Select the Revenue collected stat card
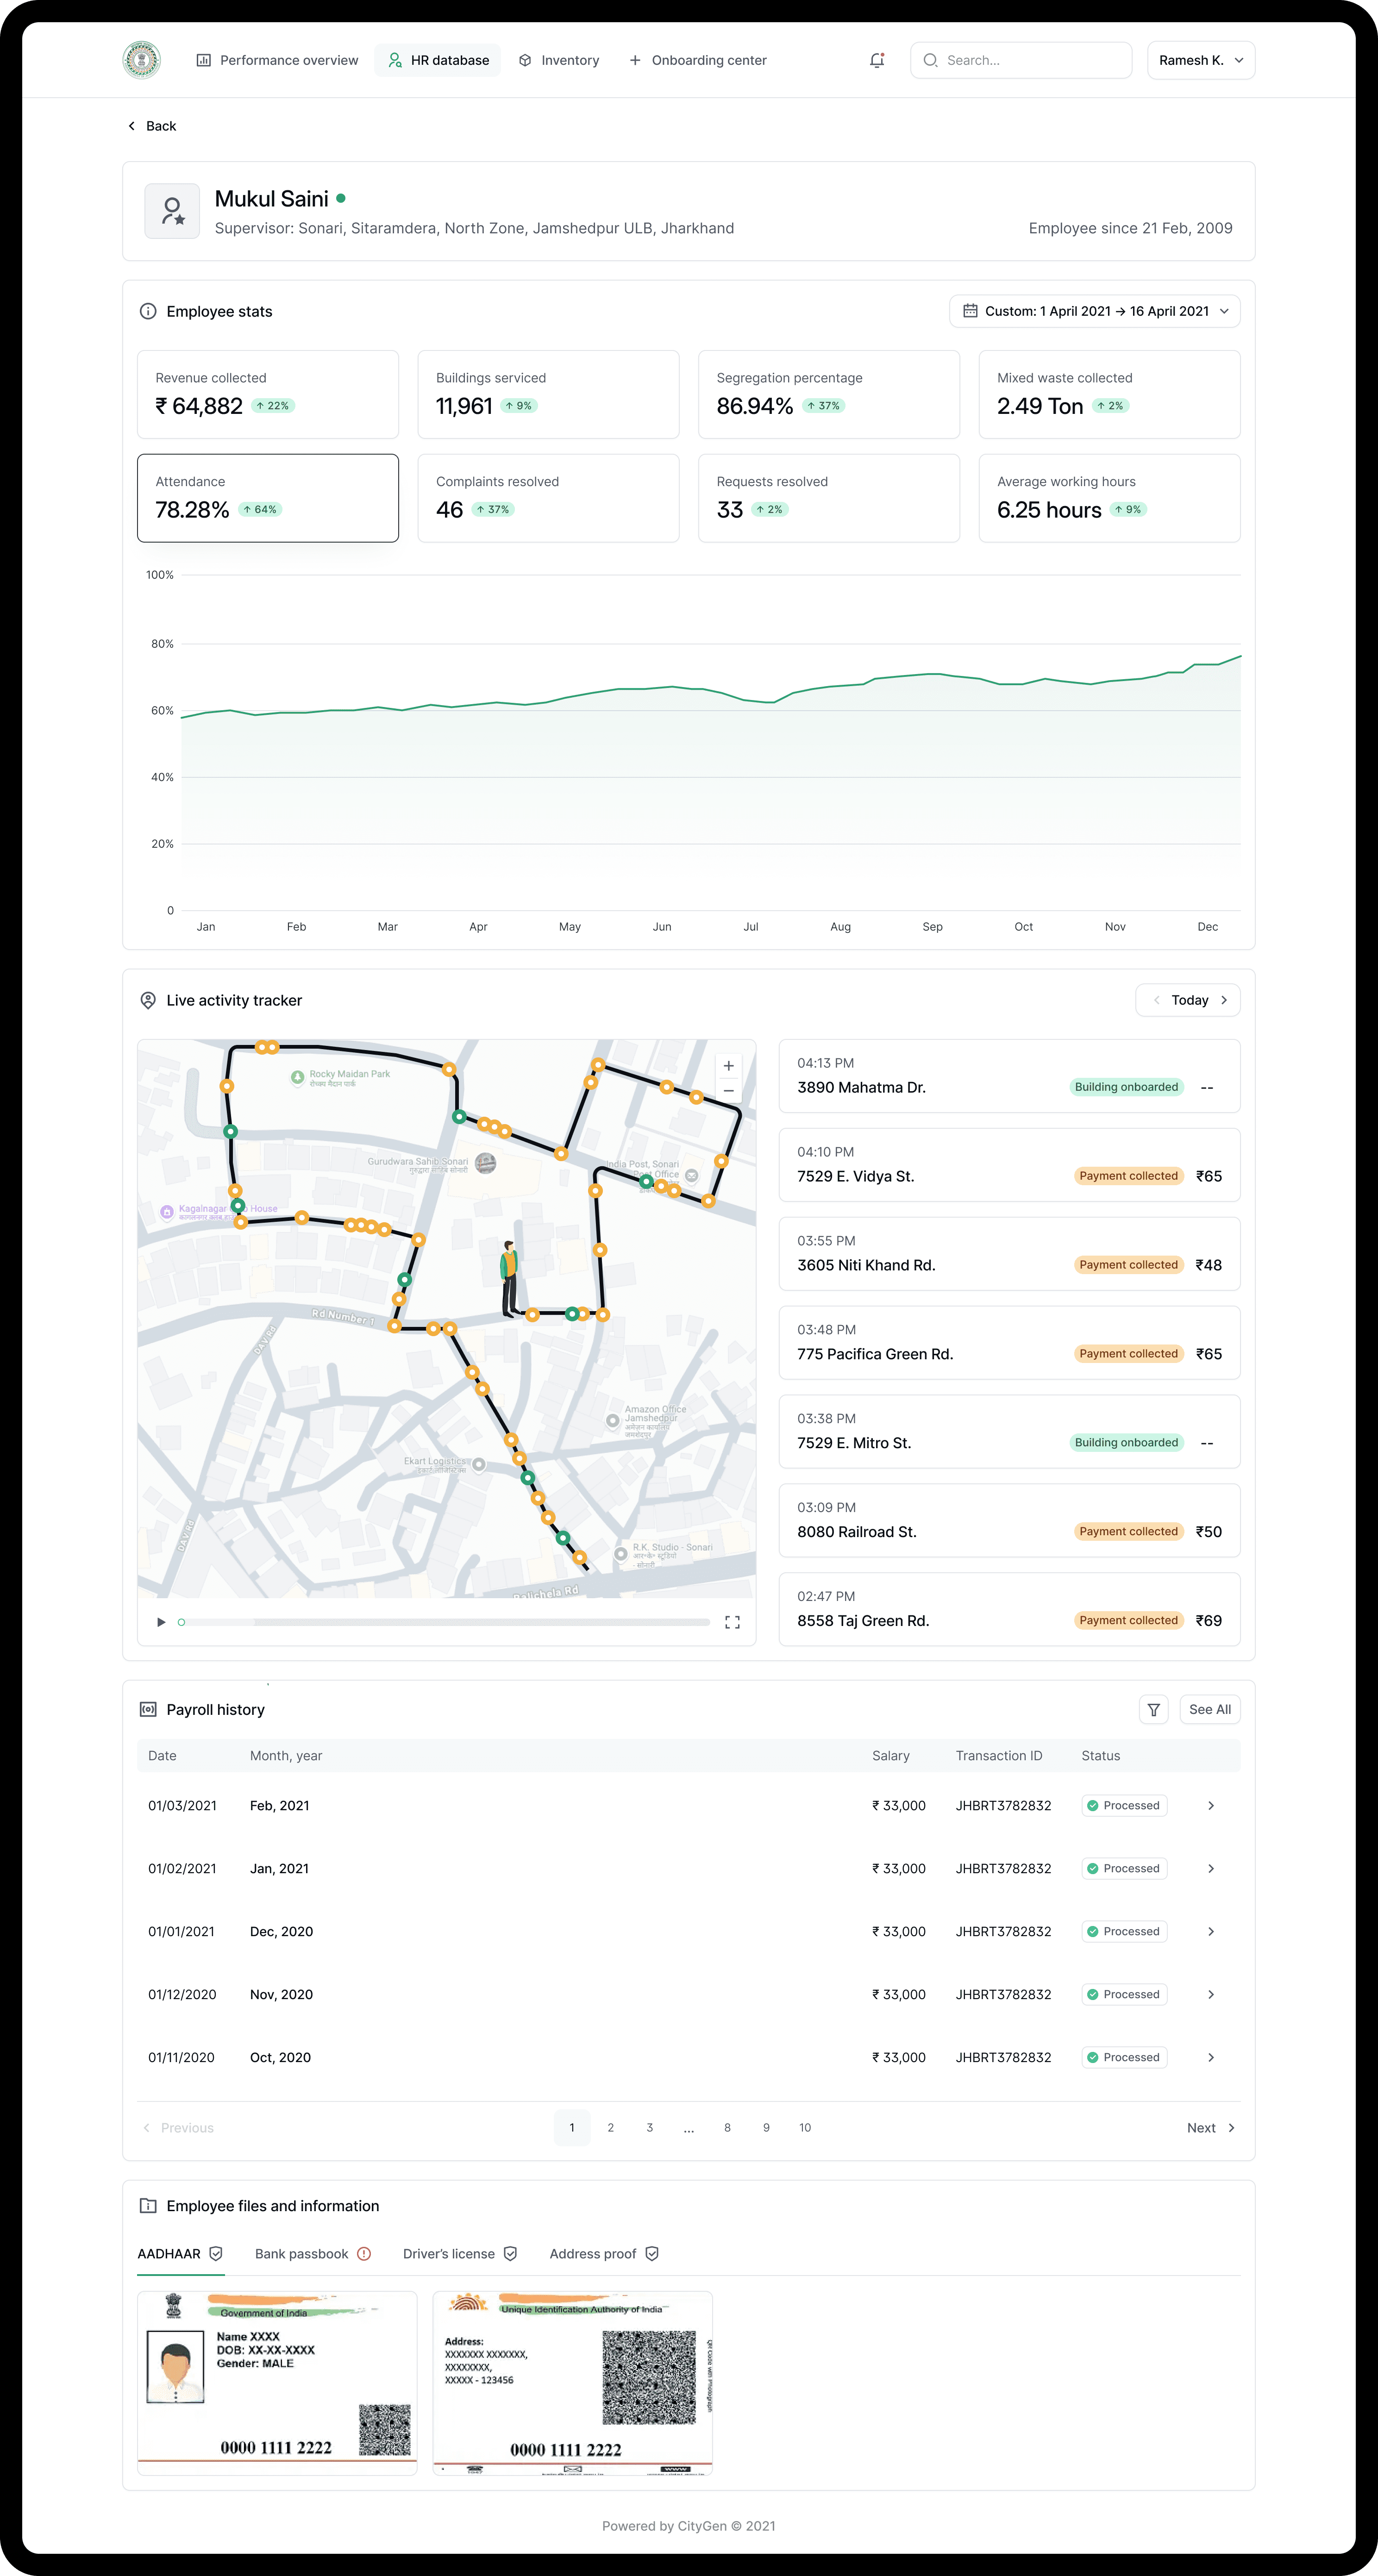Screen dimensions: 1378x2576 (x=268, y=394)
